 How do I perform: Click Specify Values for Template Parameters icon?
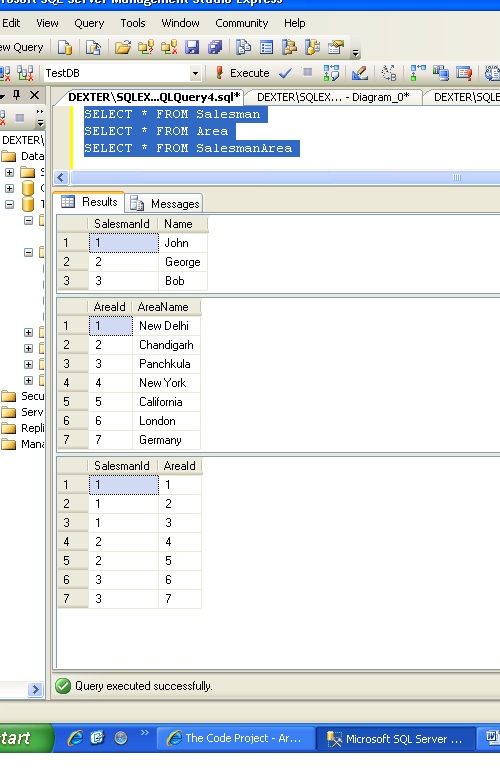pos(389,73)
